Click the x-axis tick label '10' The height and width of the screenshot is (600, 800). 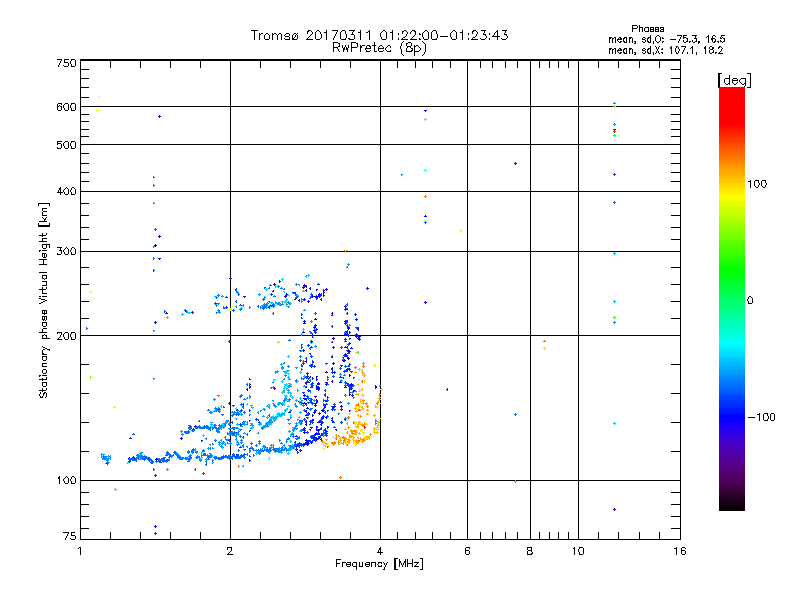578,551
